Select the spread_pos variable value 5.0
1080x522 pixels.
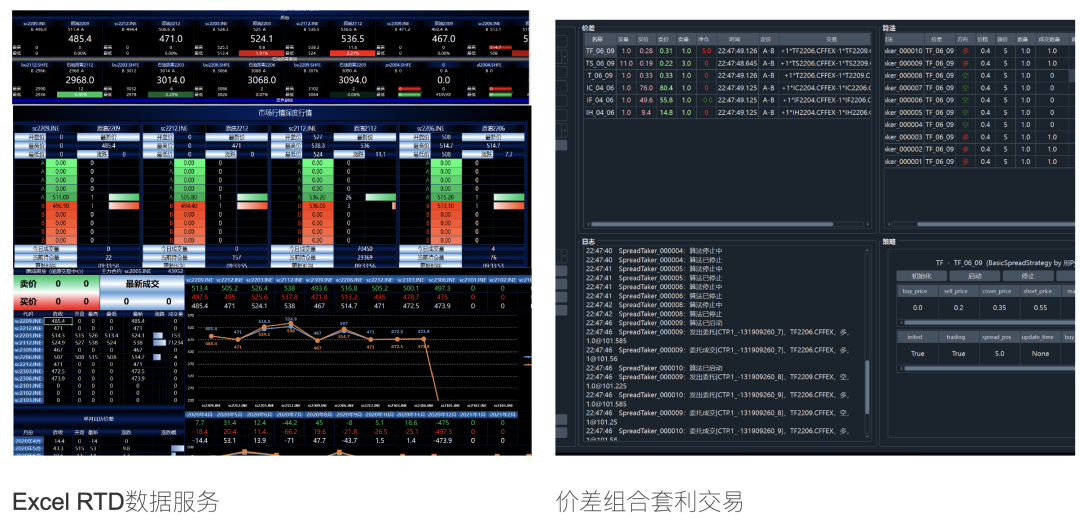point(999,353)
